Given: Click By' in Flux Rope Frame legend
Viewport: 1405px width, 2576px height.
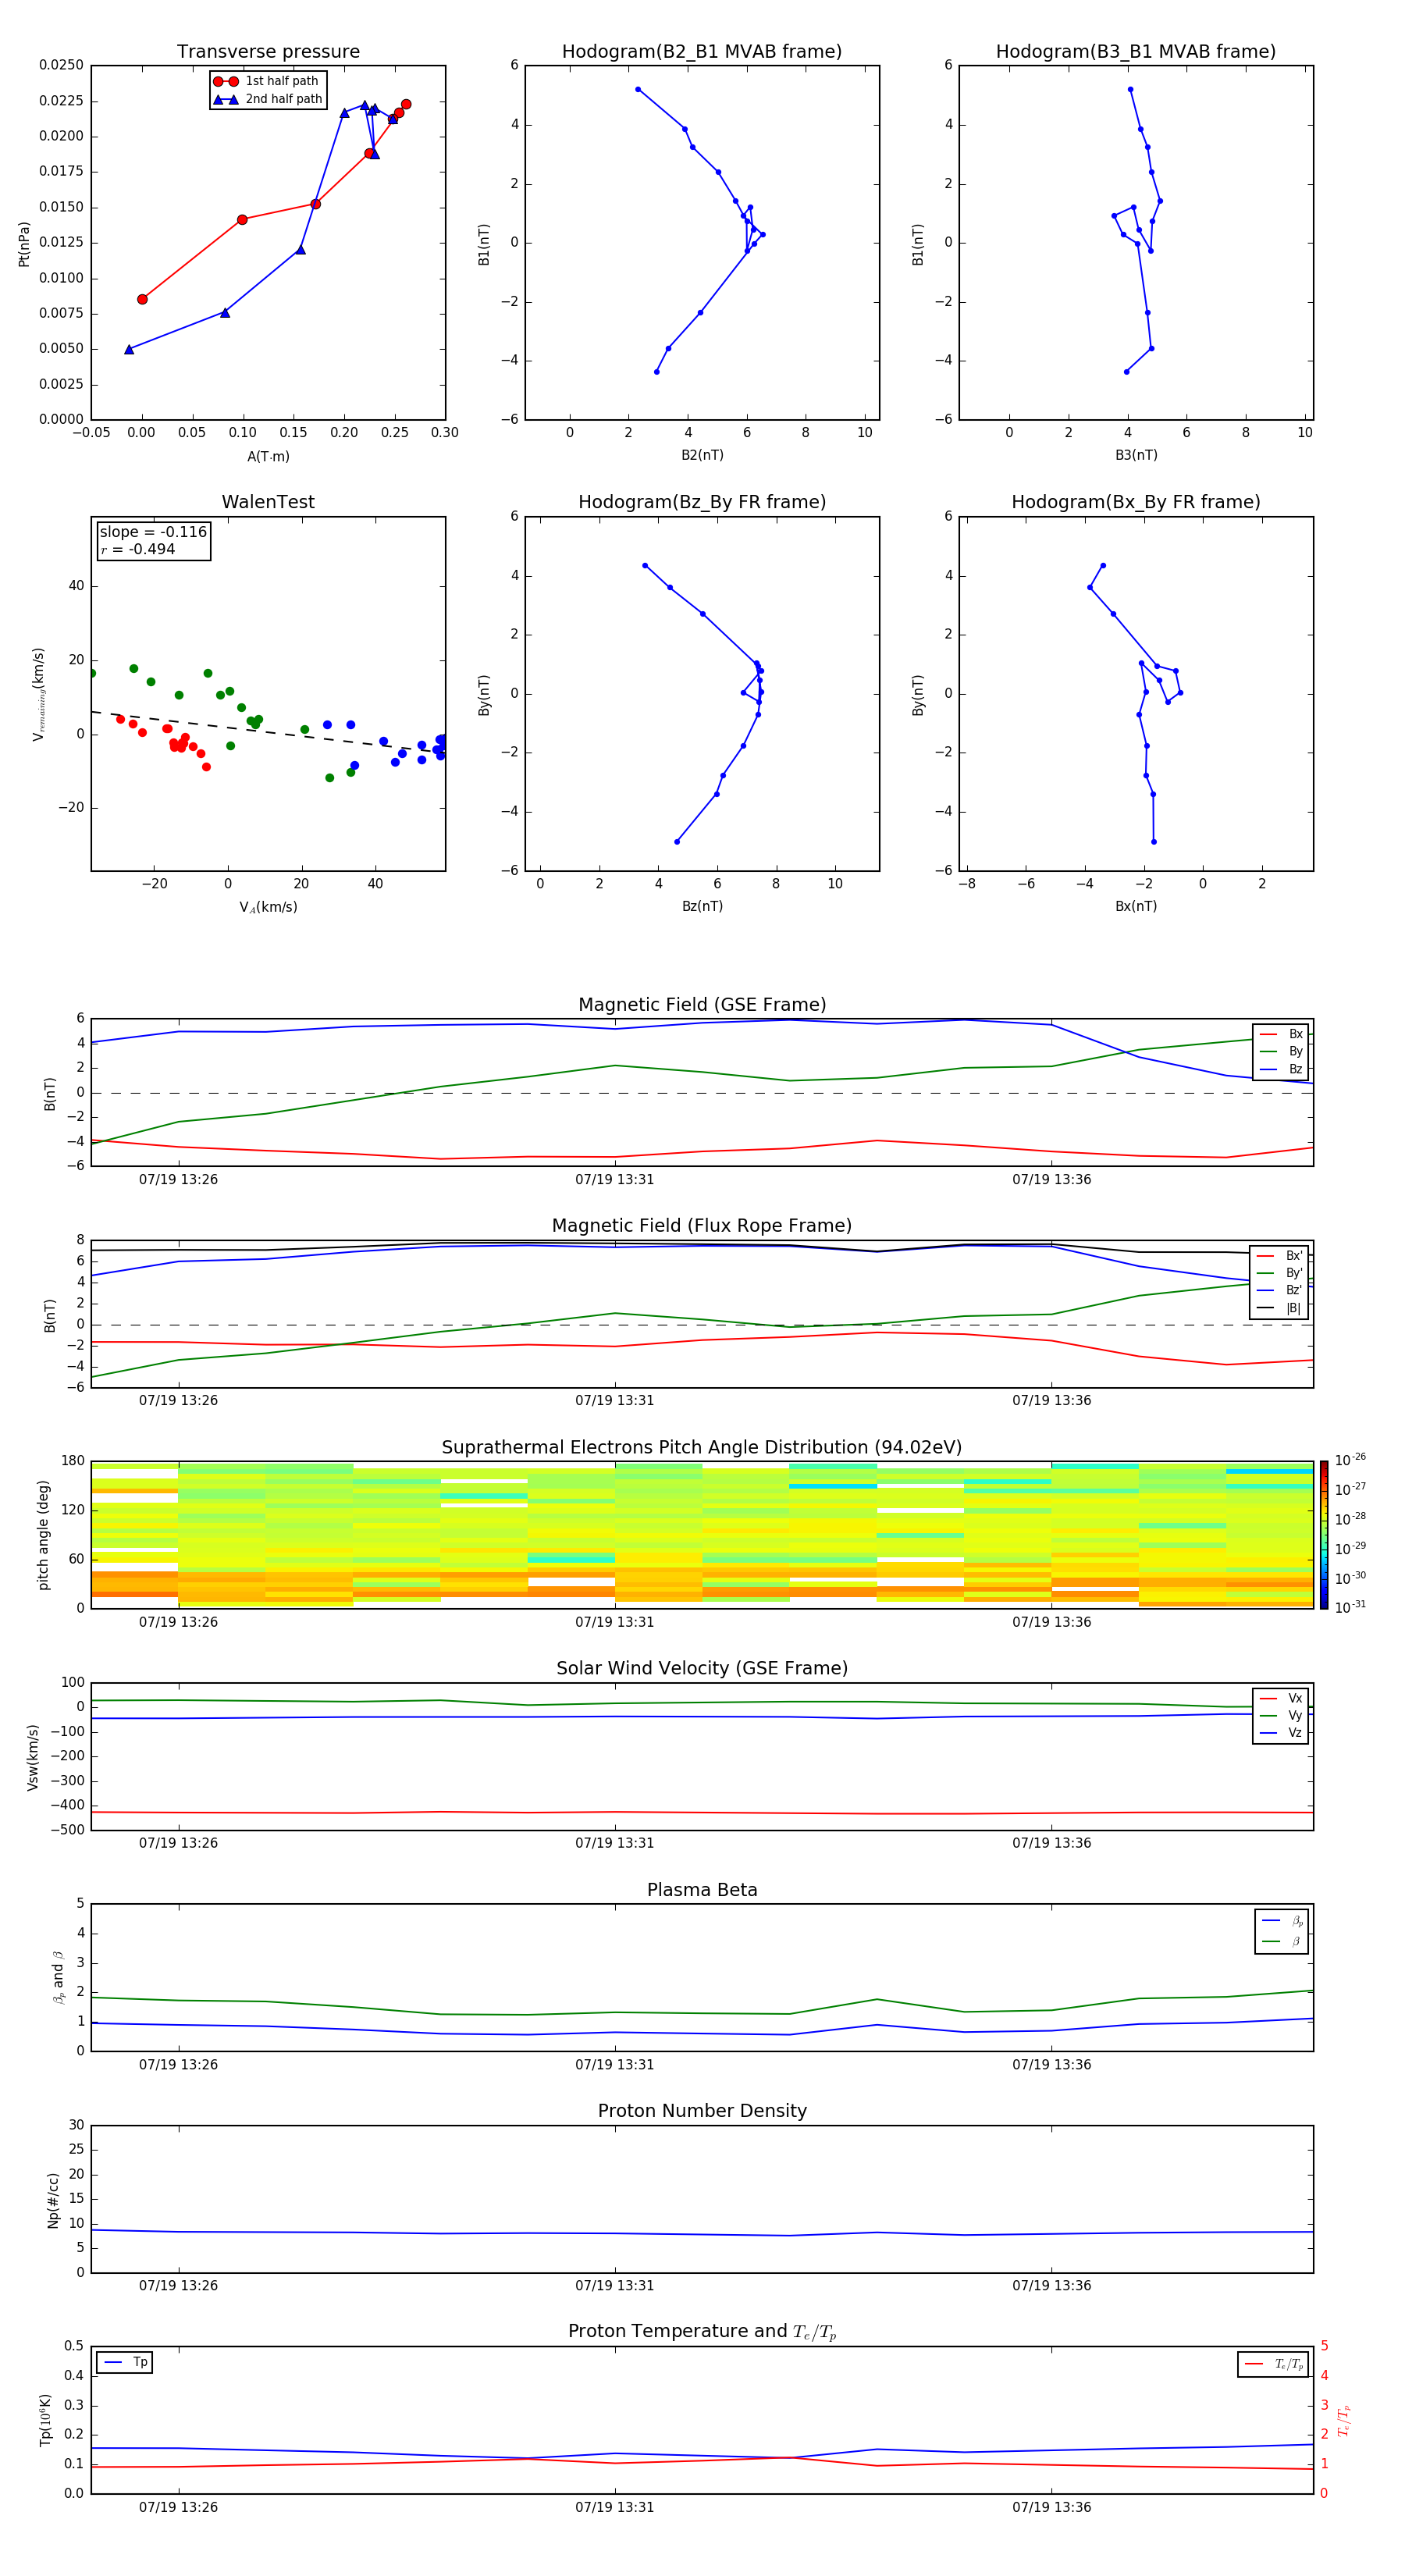Looking at the screenshot, I should pyautogui.click(x=1280, y=1273).
